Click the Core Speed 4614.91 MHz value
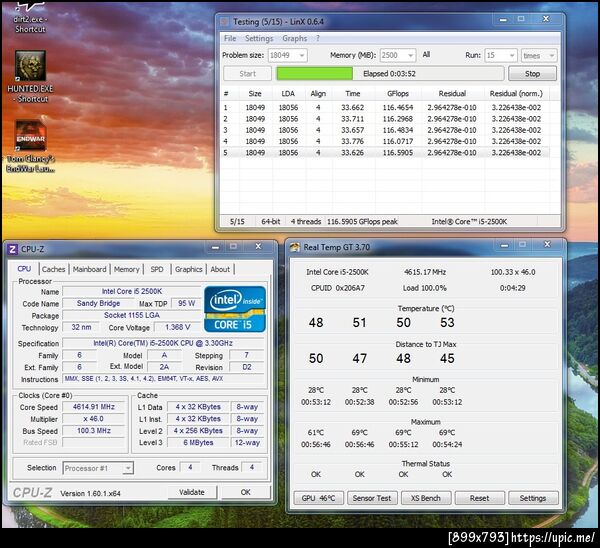Image resolution: width=600 pixels, height=548 pixels. point(94,407)
